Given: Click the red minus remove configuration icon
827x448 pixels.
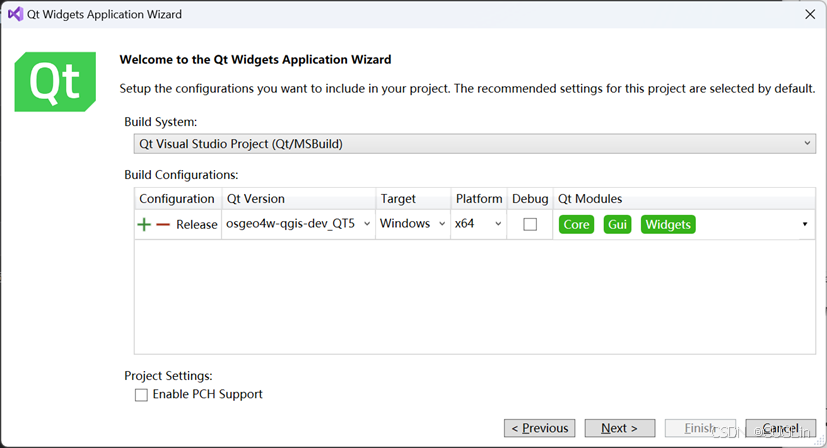Looking at the screenshot, I should pos(163,225).
